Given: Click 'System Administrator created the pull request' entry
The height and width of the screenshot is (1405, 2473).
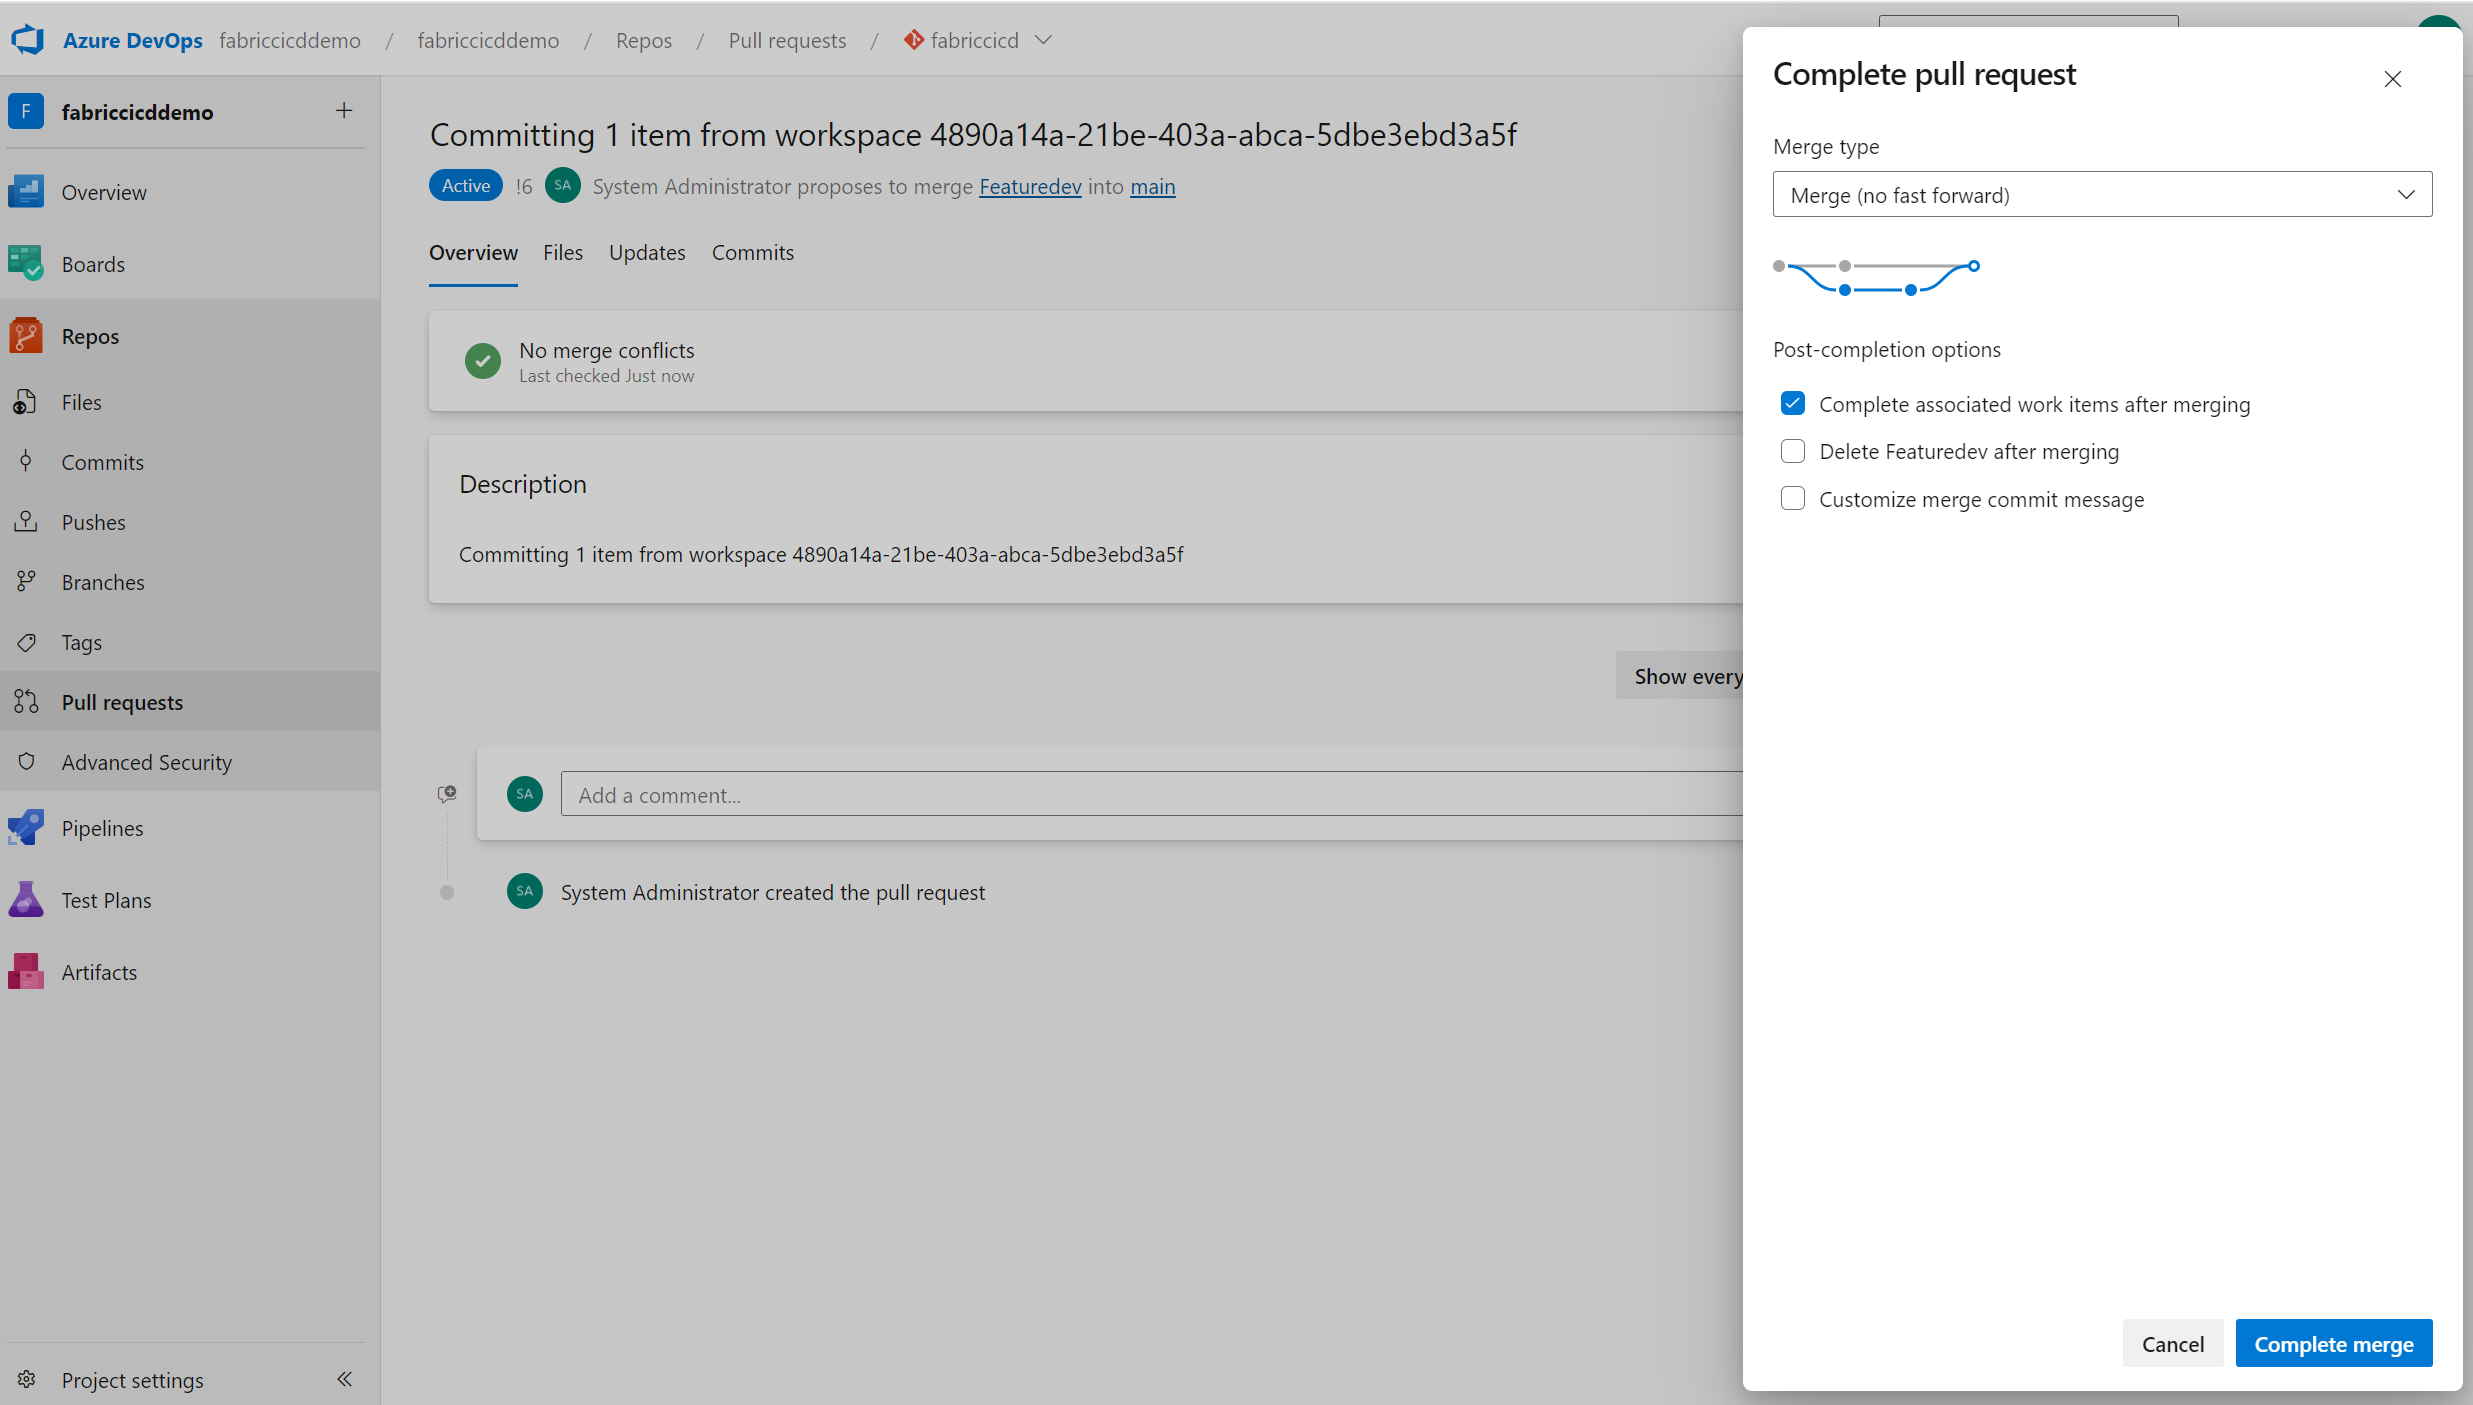Looking at the screenshot, I should click(773, 892).
